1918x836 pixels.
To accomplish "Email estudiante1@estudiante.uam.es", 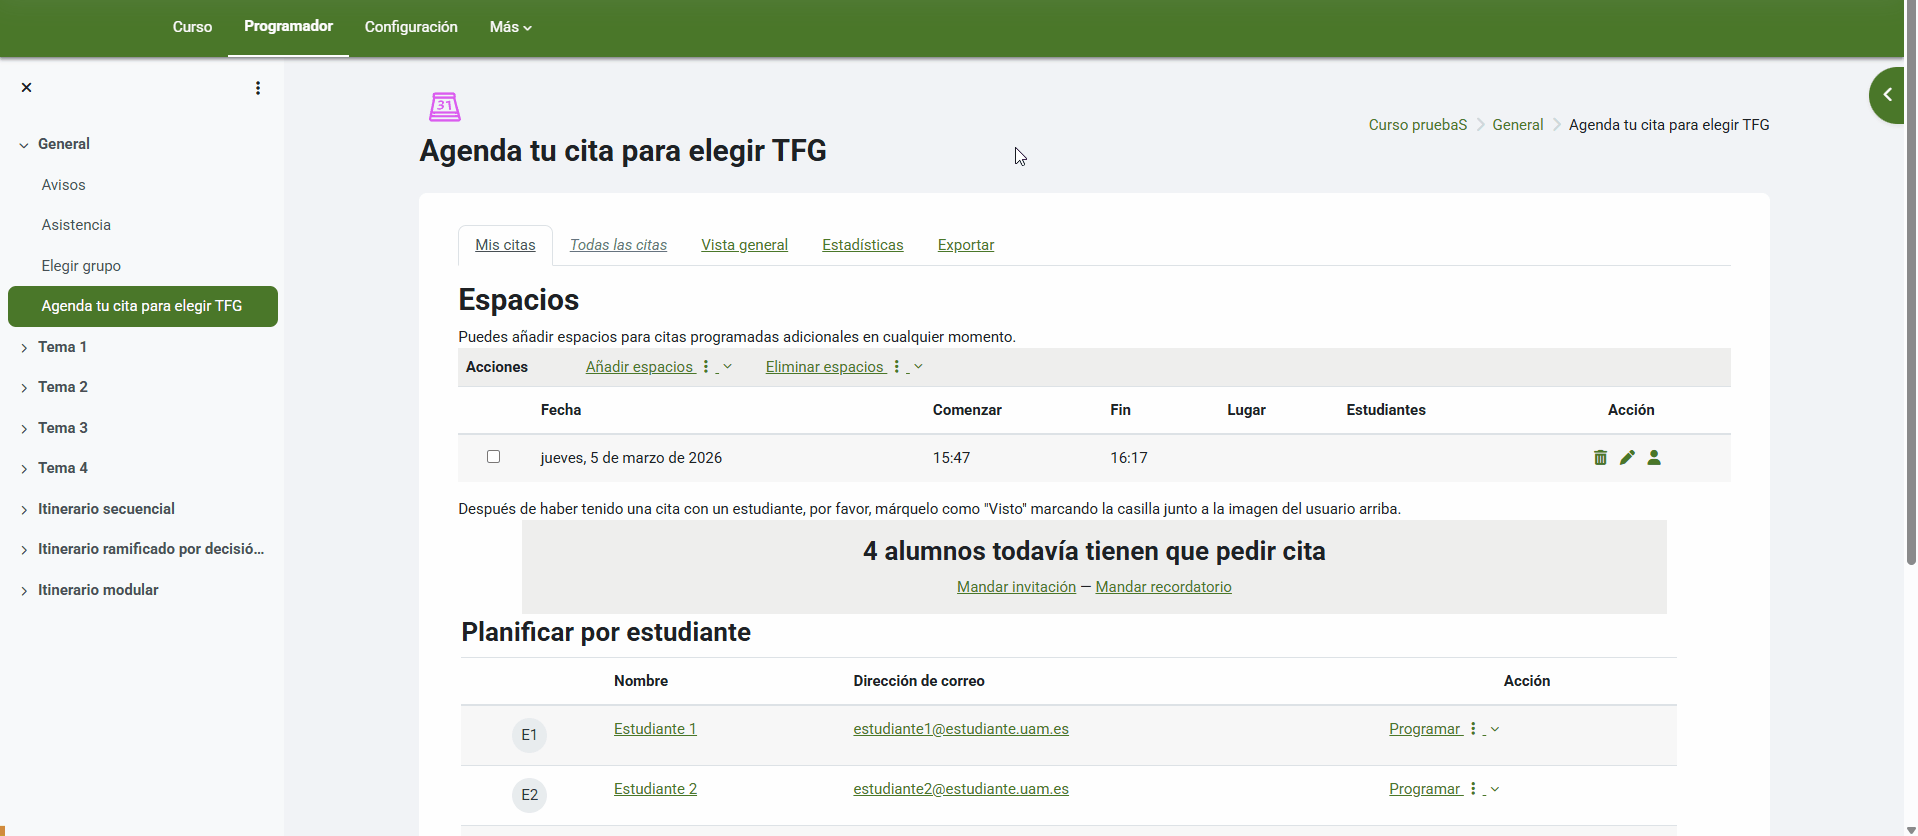I will point(961,729).
